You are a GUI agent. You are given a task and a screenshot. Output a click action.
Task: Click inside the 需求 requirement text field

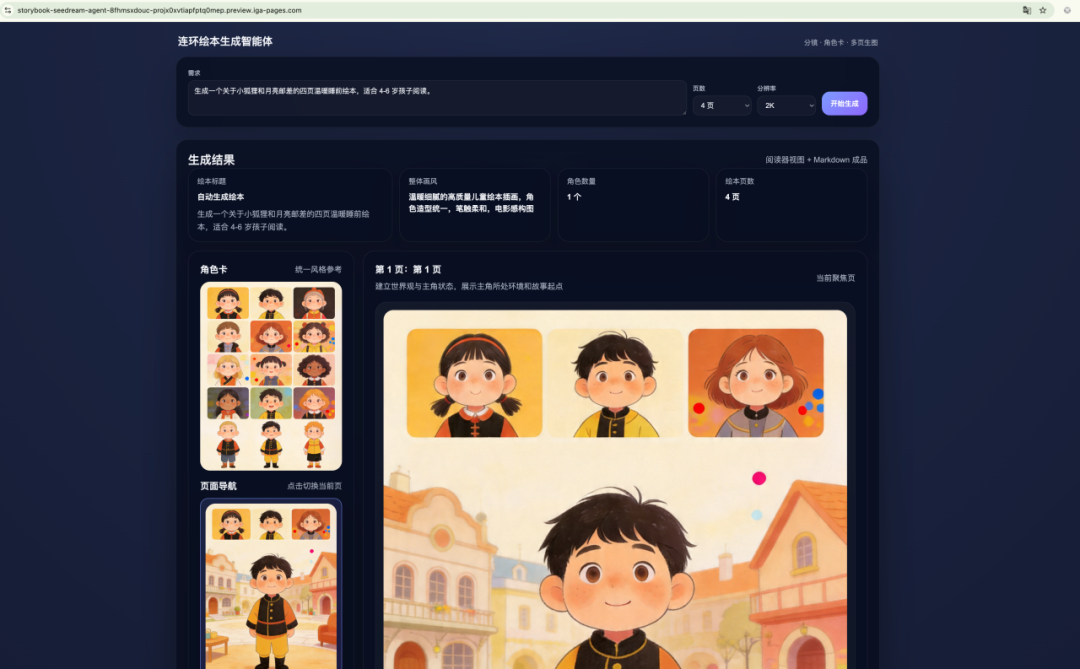435,97
